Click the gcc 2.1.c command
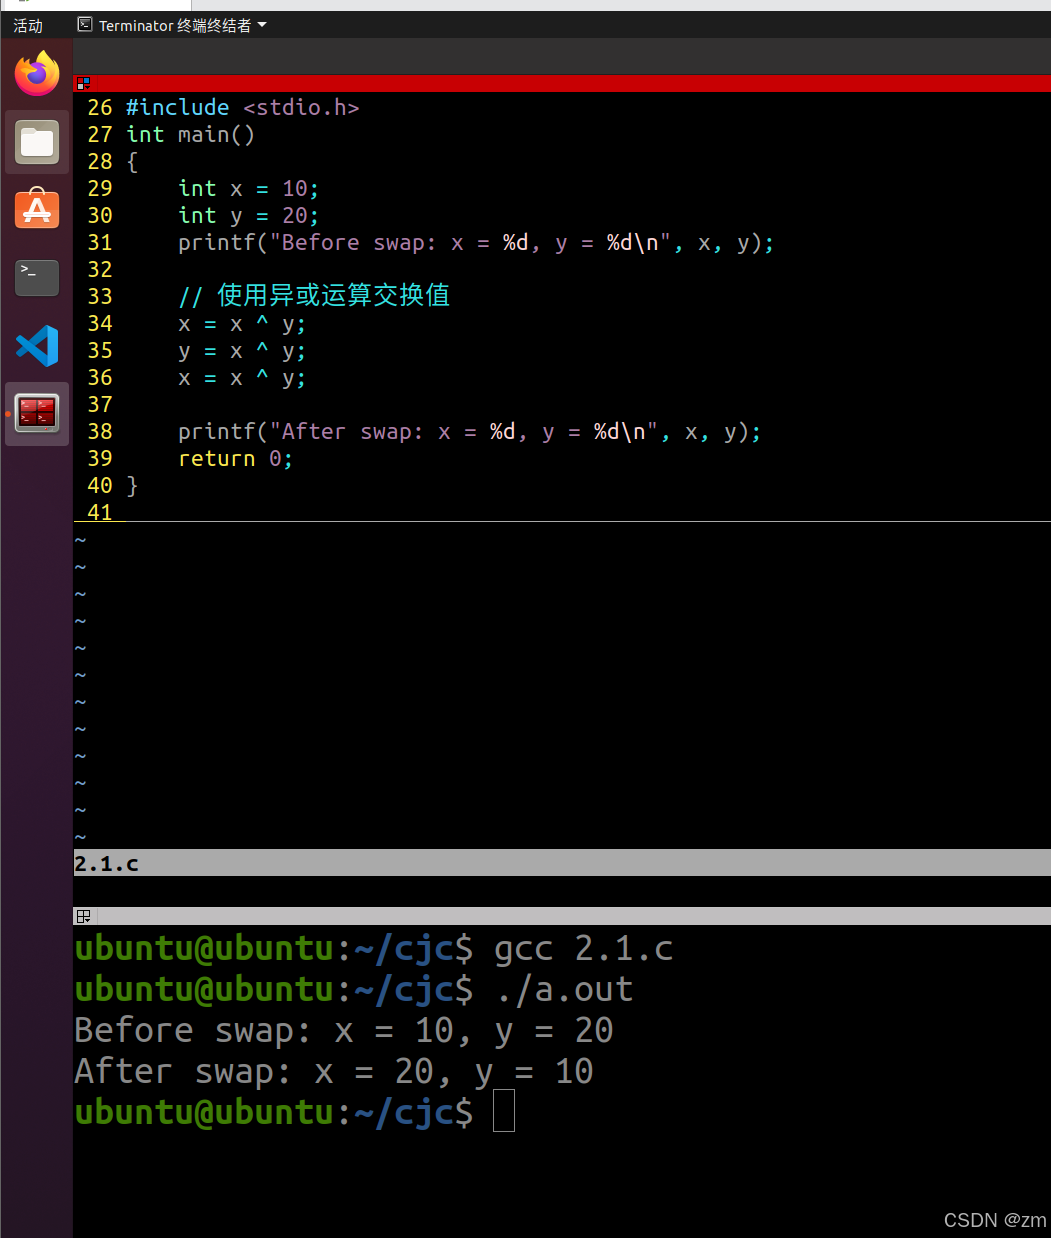Image resolution: width=1051 pixels, height=1238 pixels. [x=584, y=948]
